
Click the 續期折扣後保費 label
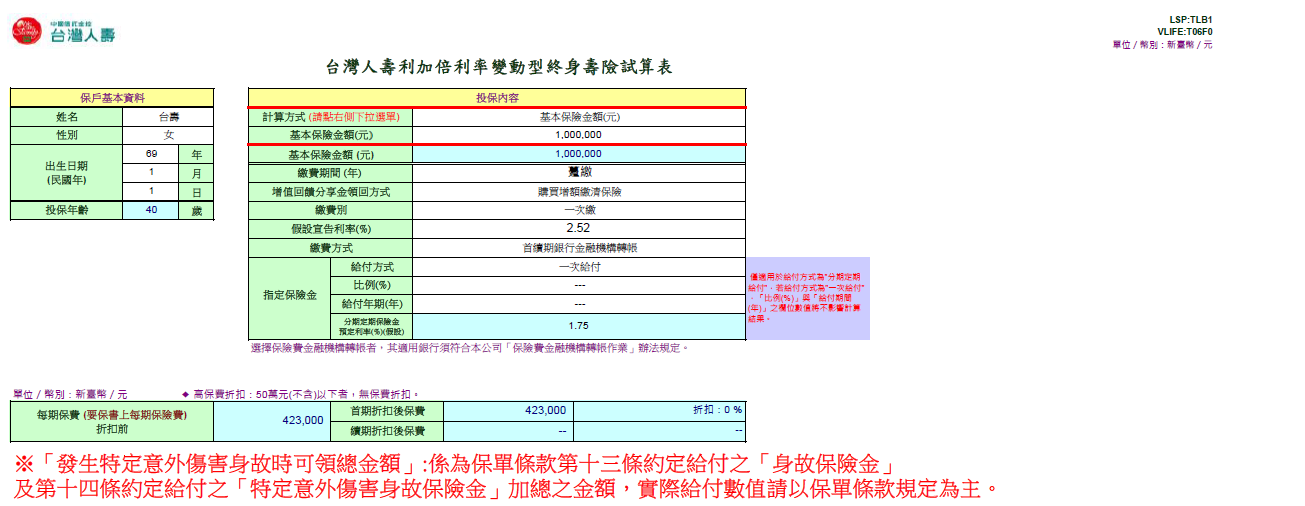[x=386, y=431]
